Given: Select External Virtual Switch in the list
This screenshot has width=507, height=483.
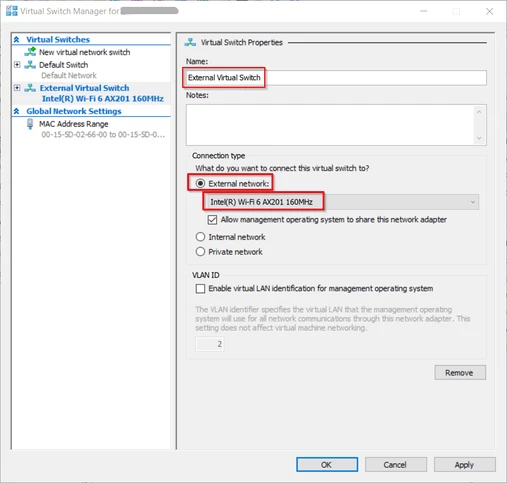Looking at the screenshot, I should pos(84,88).
